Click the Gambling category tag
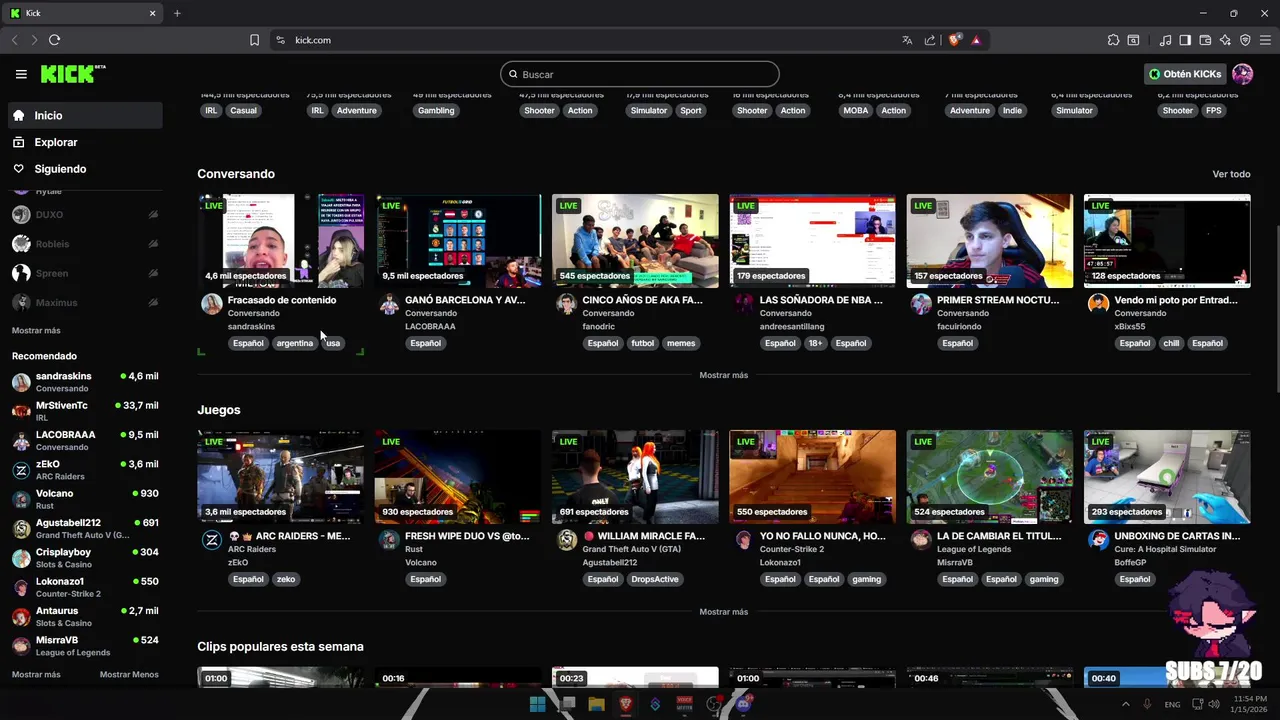The height and width of the screenshot is (720, 1280). pyautogui.click(x=436, y=110)
